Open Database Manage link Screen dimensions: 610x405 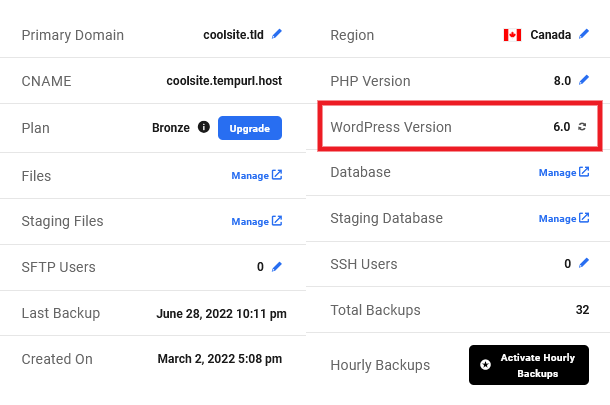[x=564, y=172]
